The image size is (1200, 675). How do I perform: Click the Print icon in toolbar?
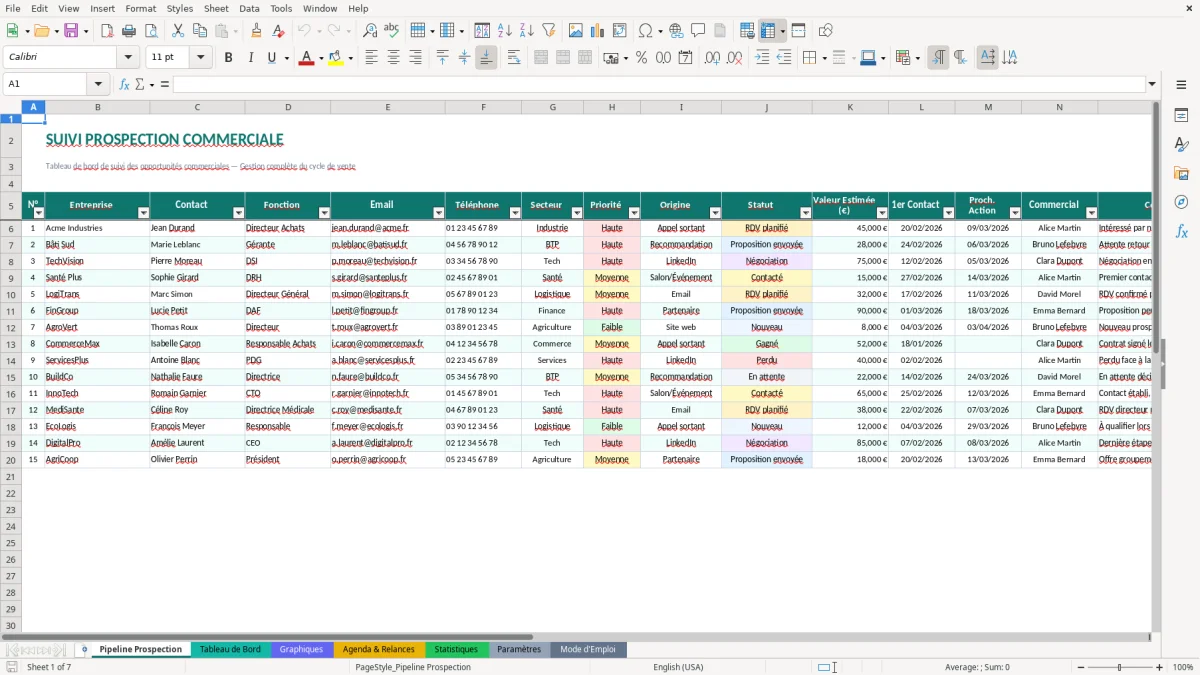(x=128, y=31)
